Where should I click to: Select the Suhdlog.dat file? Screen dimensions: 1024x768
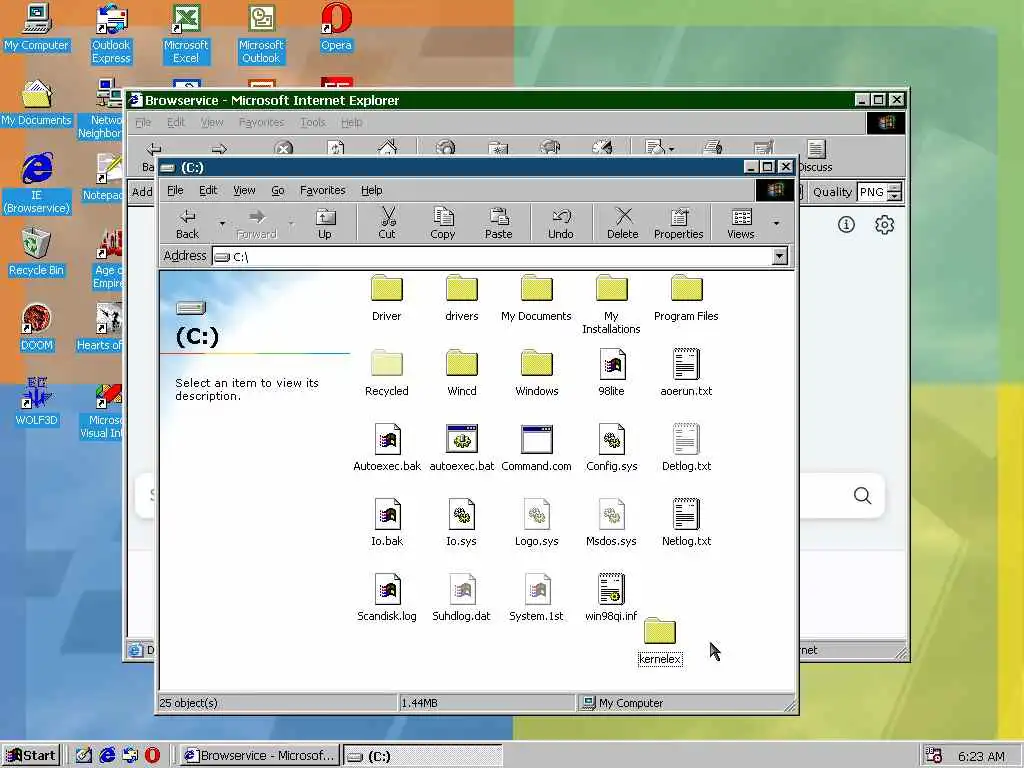(462, 598)
